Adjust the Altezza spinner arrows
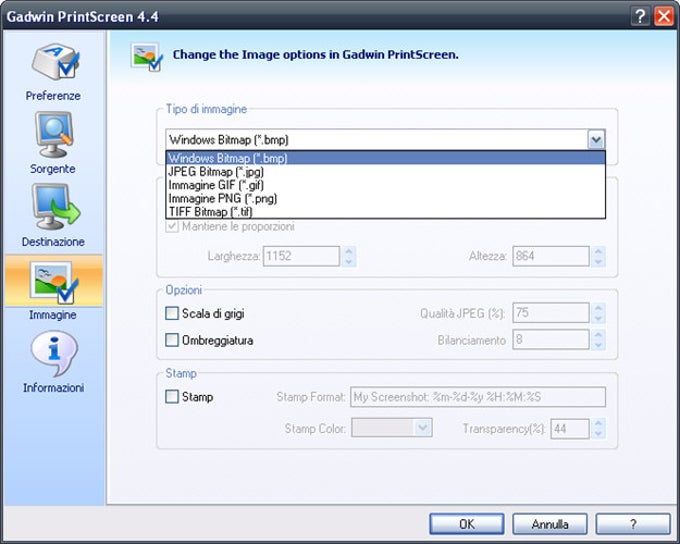 point(598,256)
